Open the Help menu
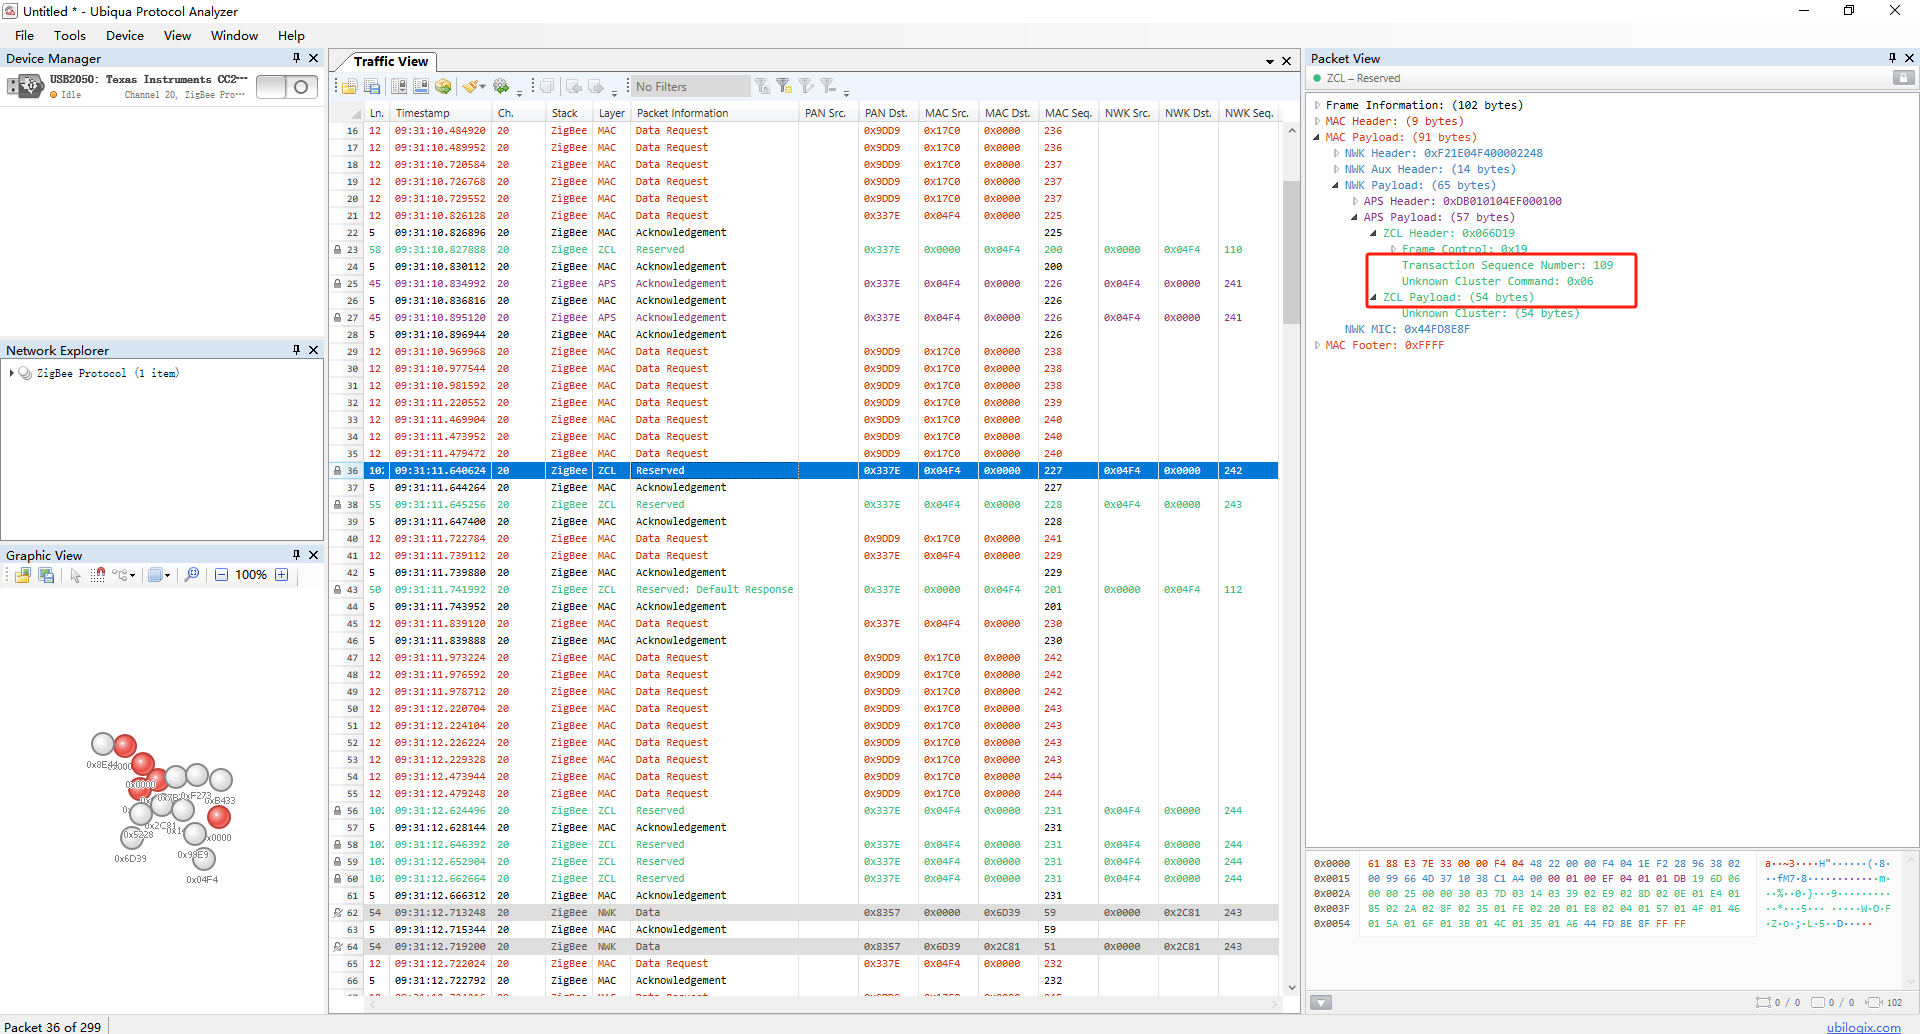 [291, 35]
